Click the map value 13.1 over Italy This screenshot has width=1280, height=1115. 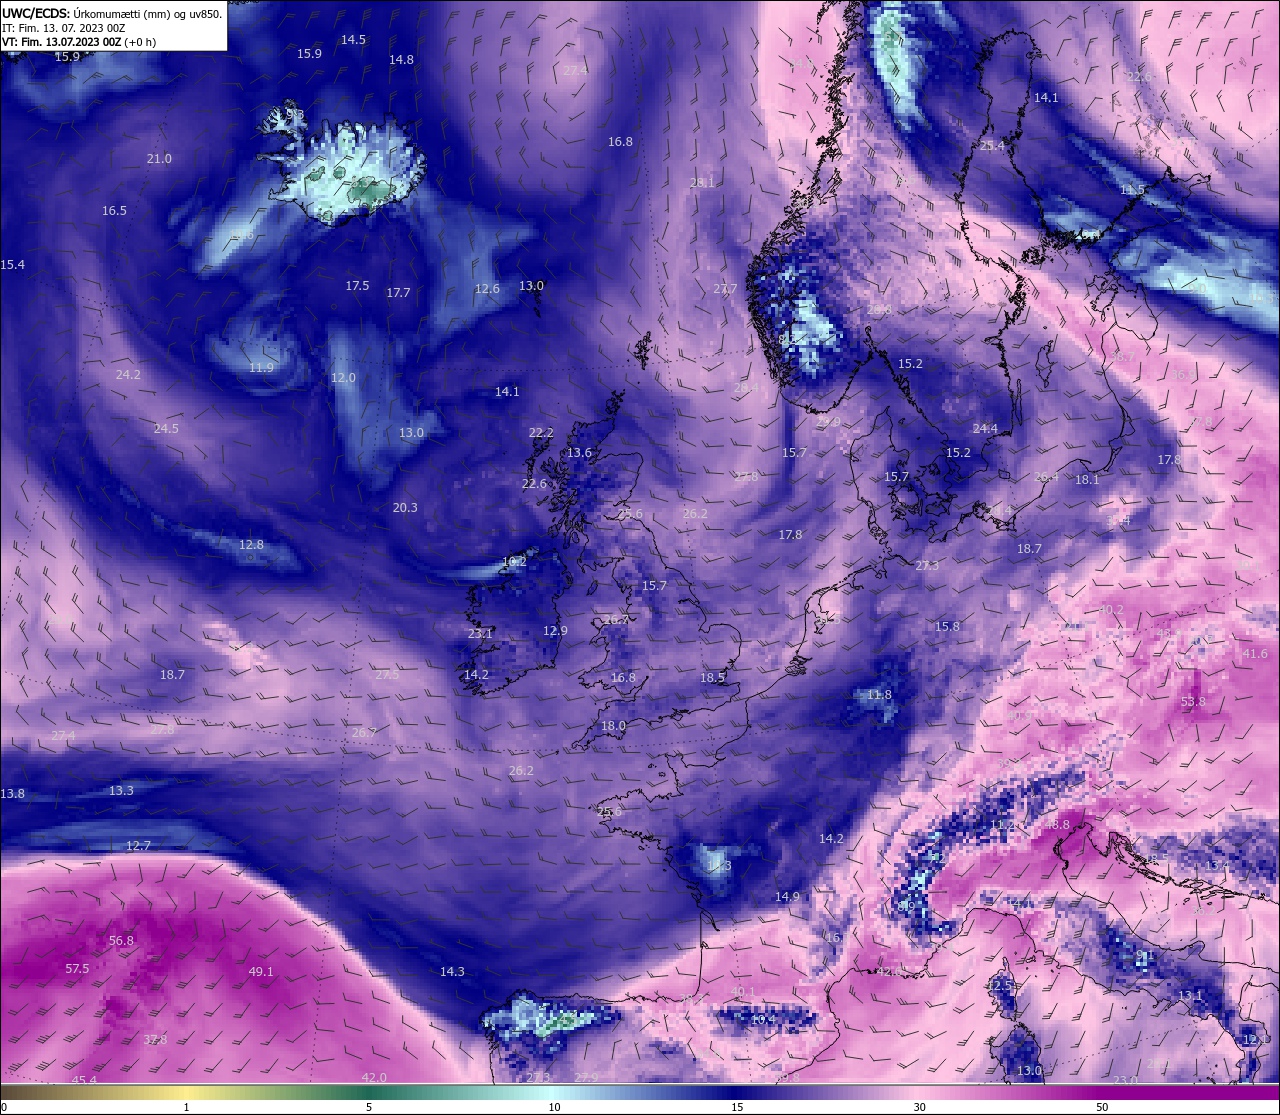click(x=1190, y=996)
